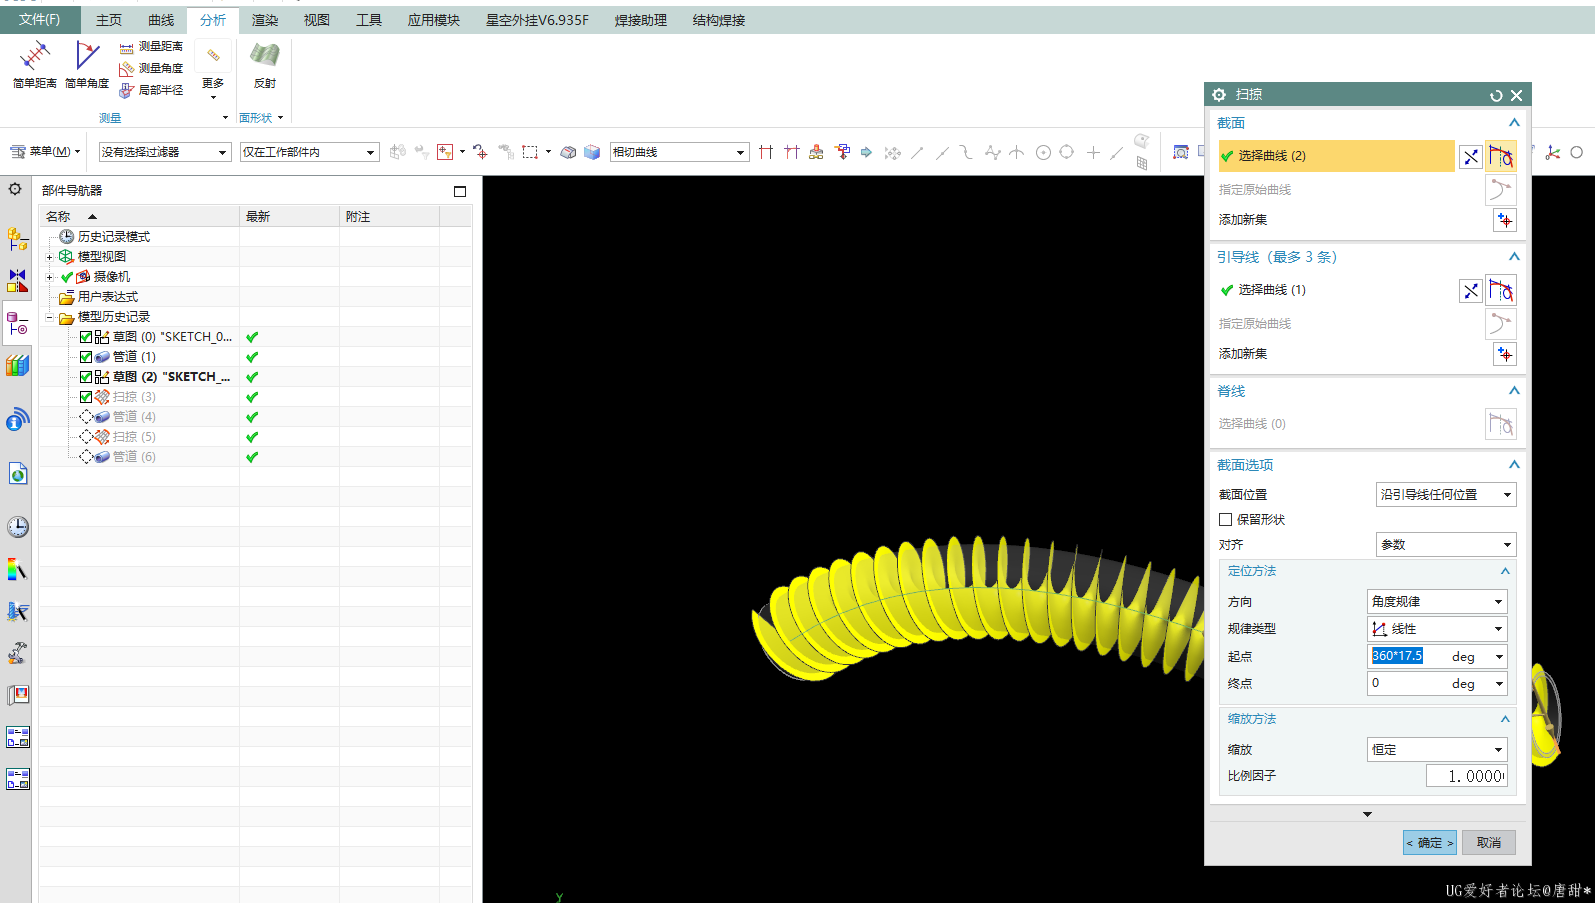The width and height of the screenshot is (1595, 903).
Task: Click the Start (起点) angle input field
Action: tap(1406, 657)
